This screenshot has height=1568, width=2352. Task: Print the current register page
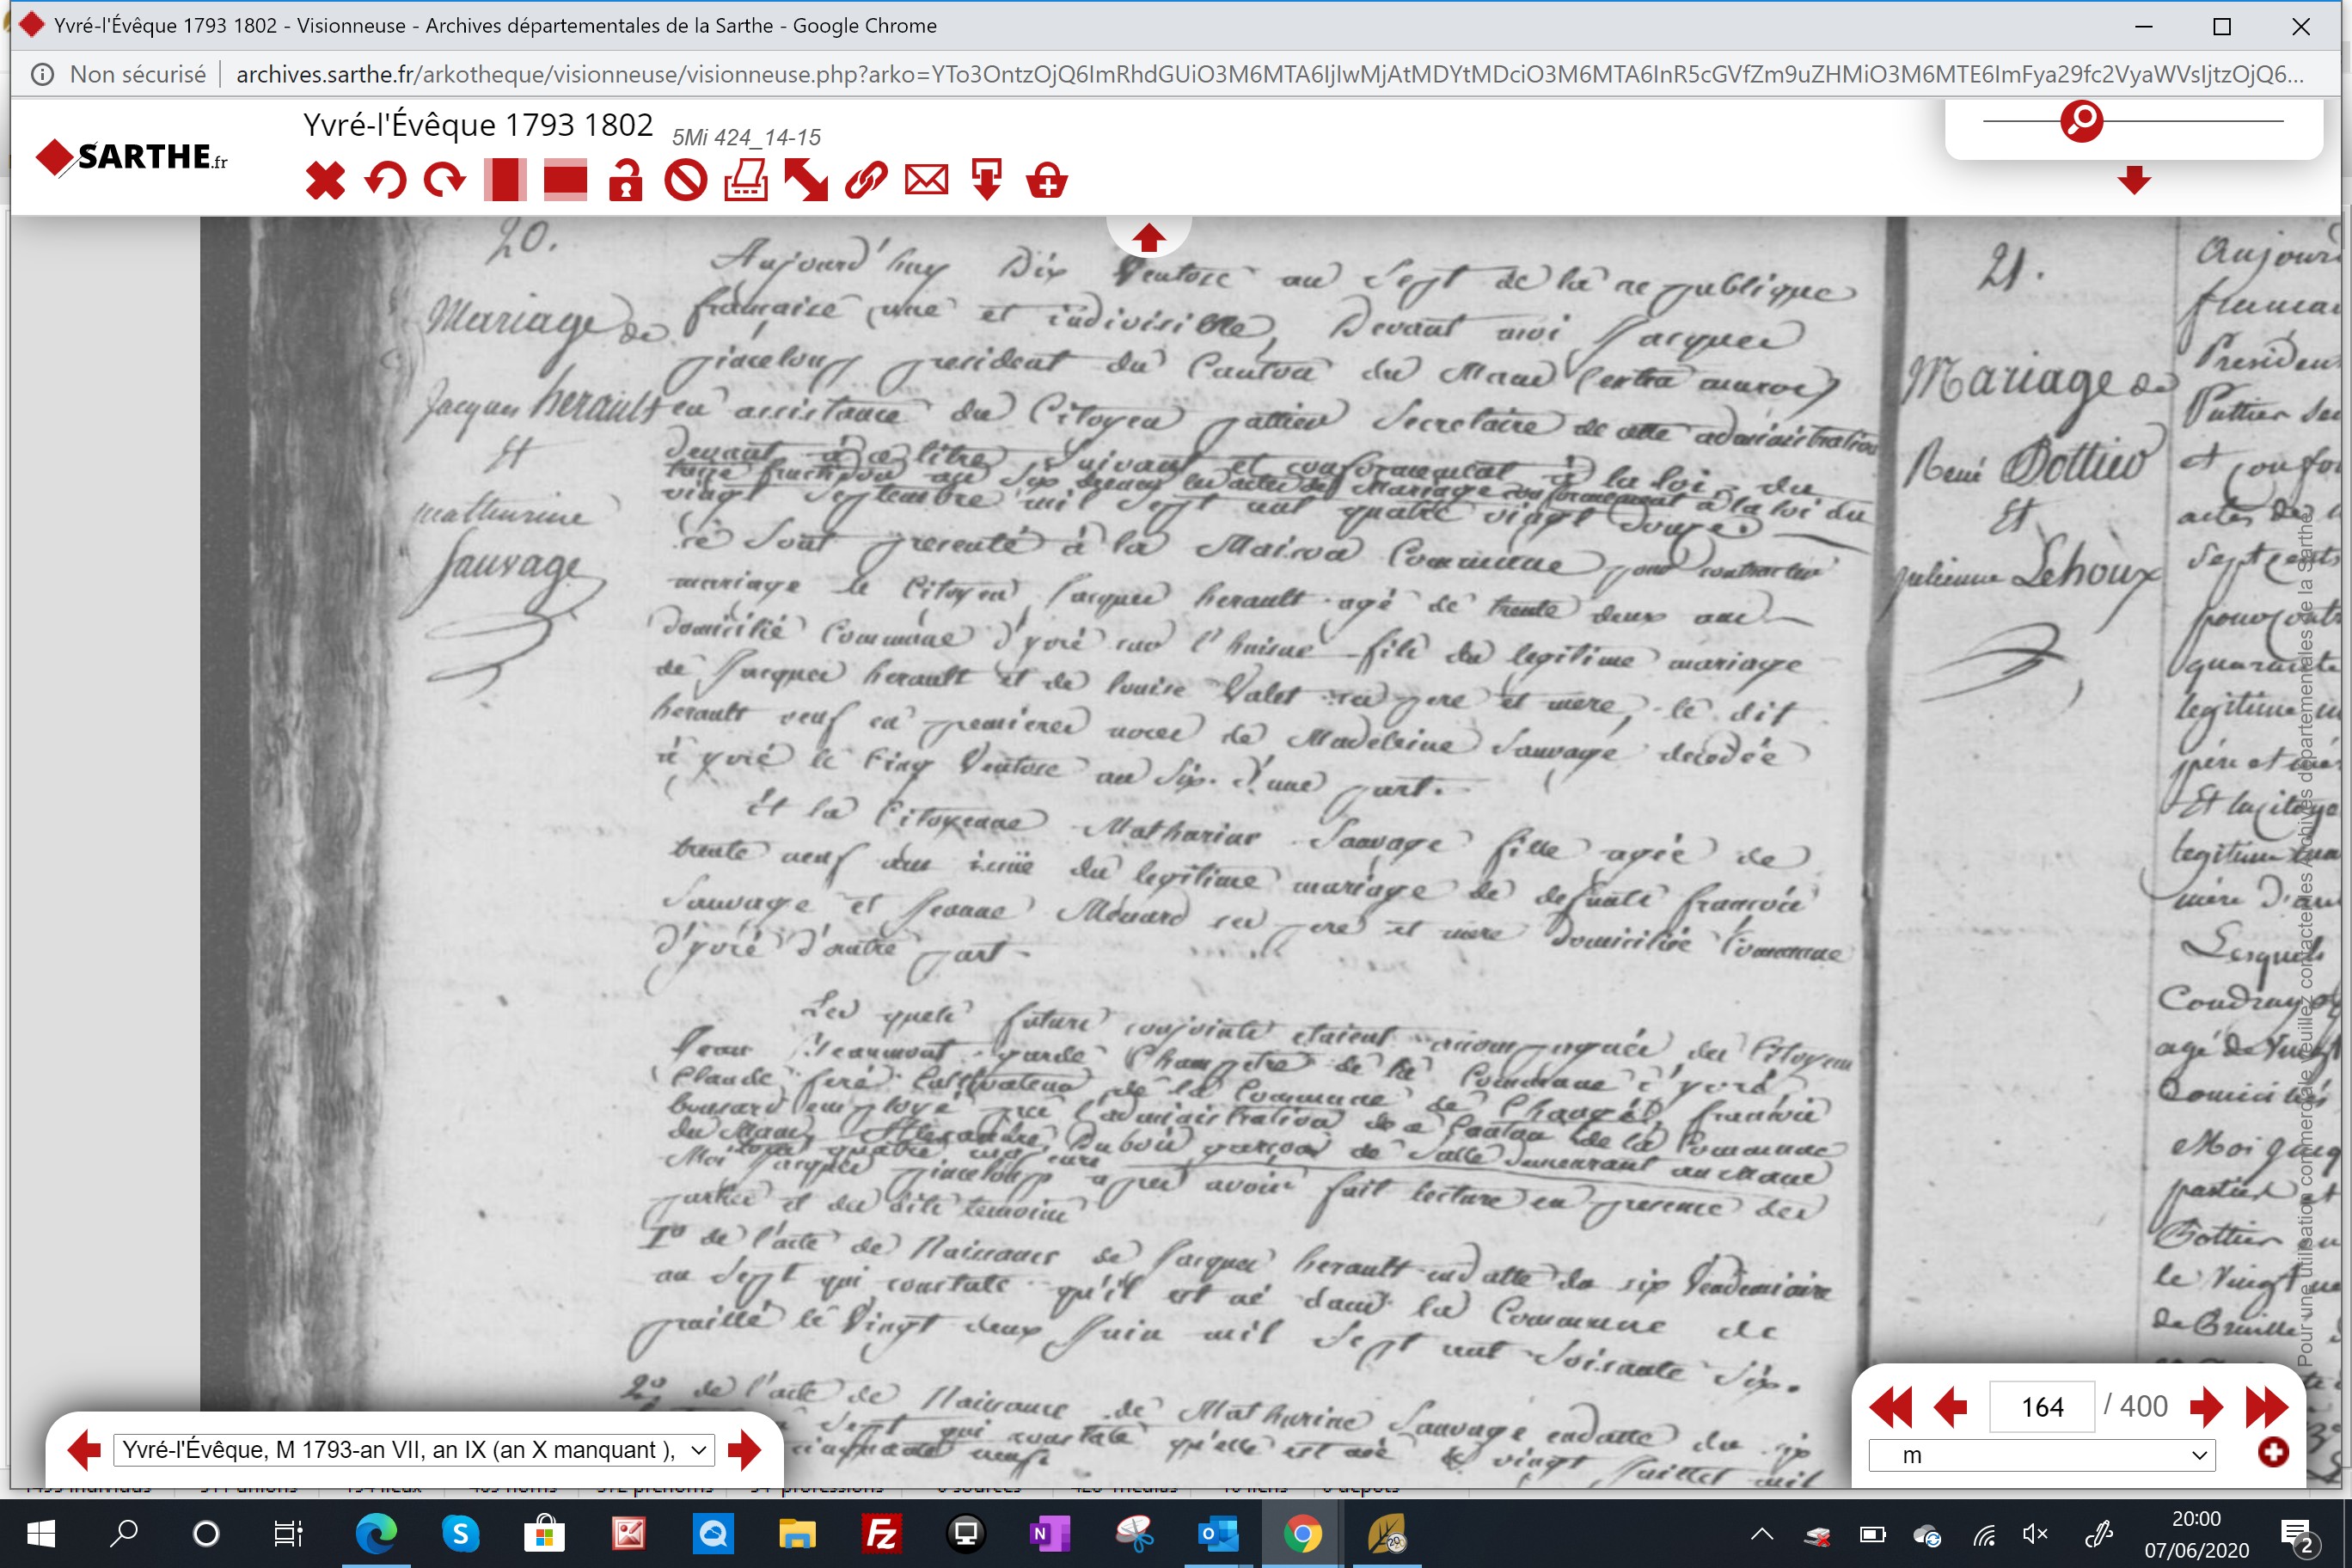point(746,181)
